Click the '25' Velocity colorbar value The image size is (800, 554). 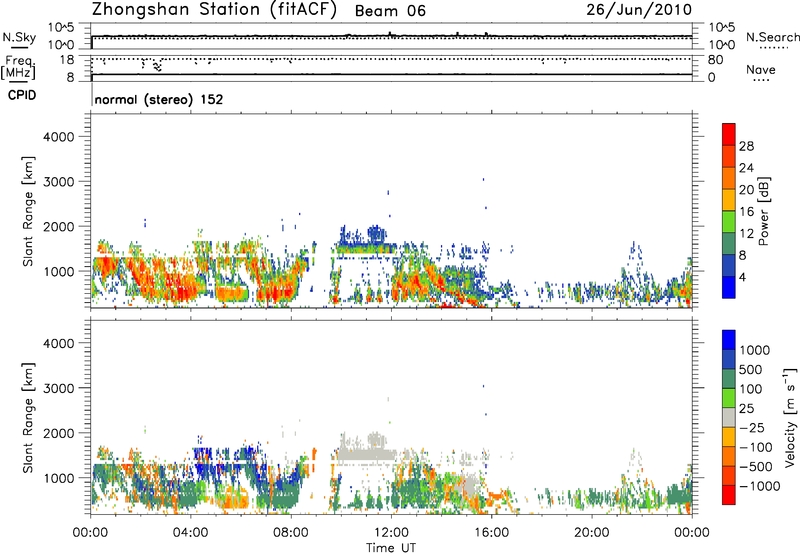coord(747,409)
